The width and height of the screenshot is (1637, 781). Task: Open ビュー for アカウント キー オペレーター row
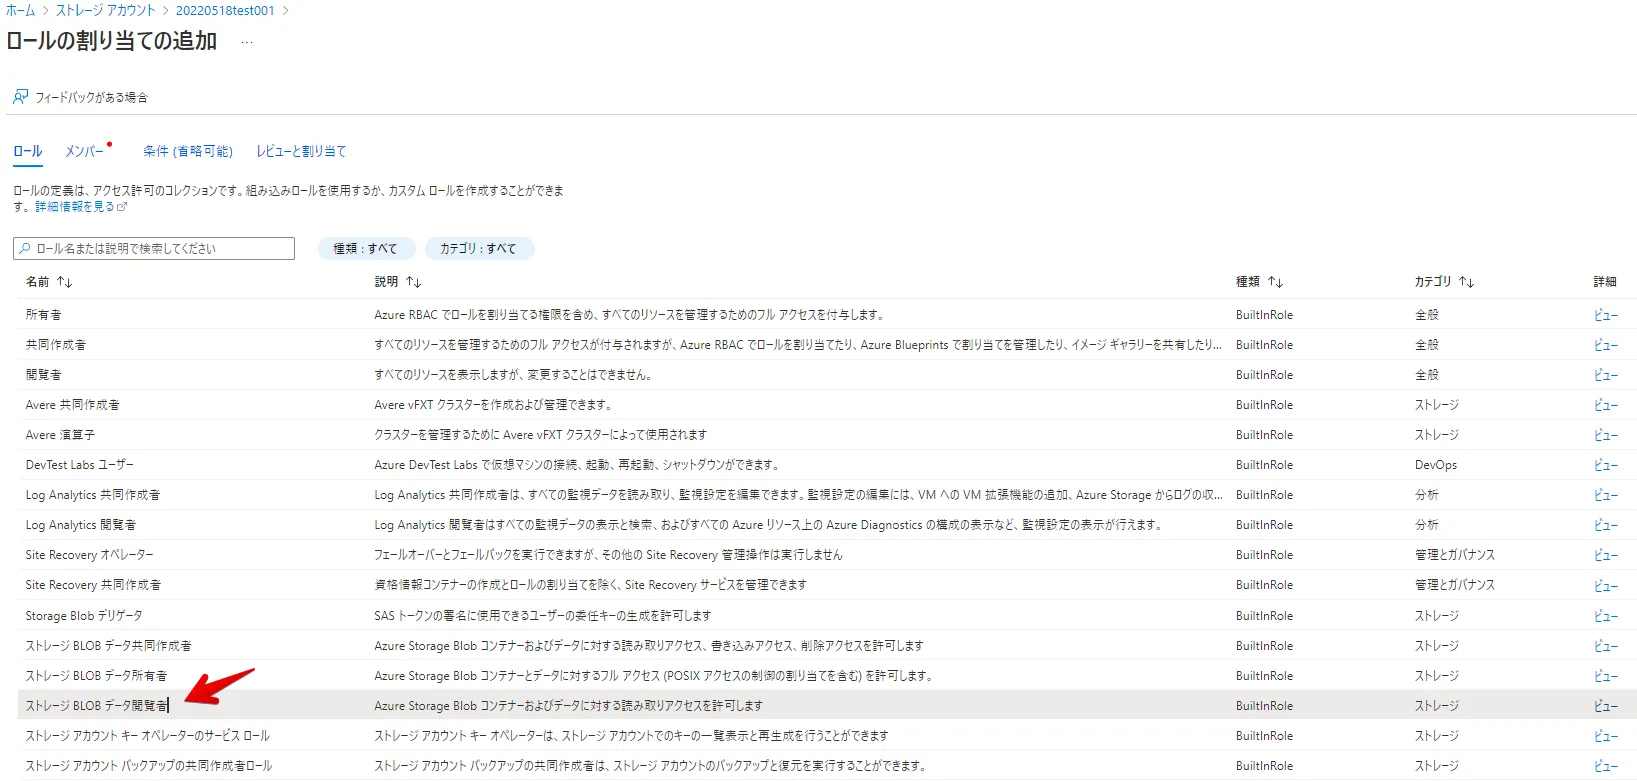[x=1605, y=735]
